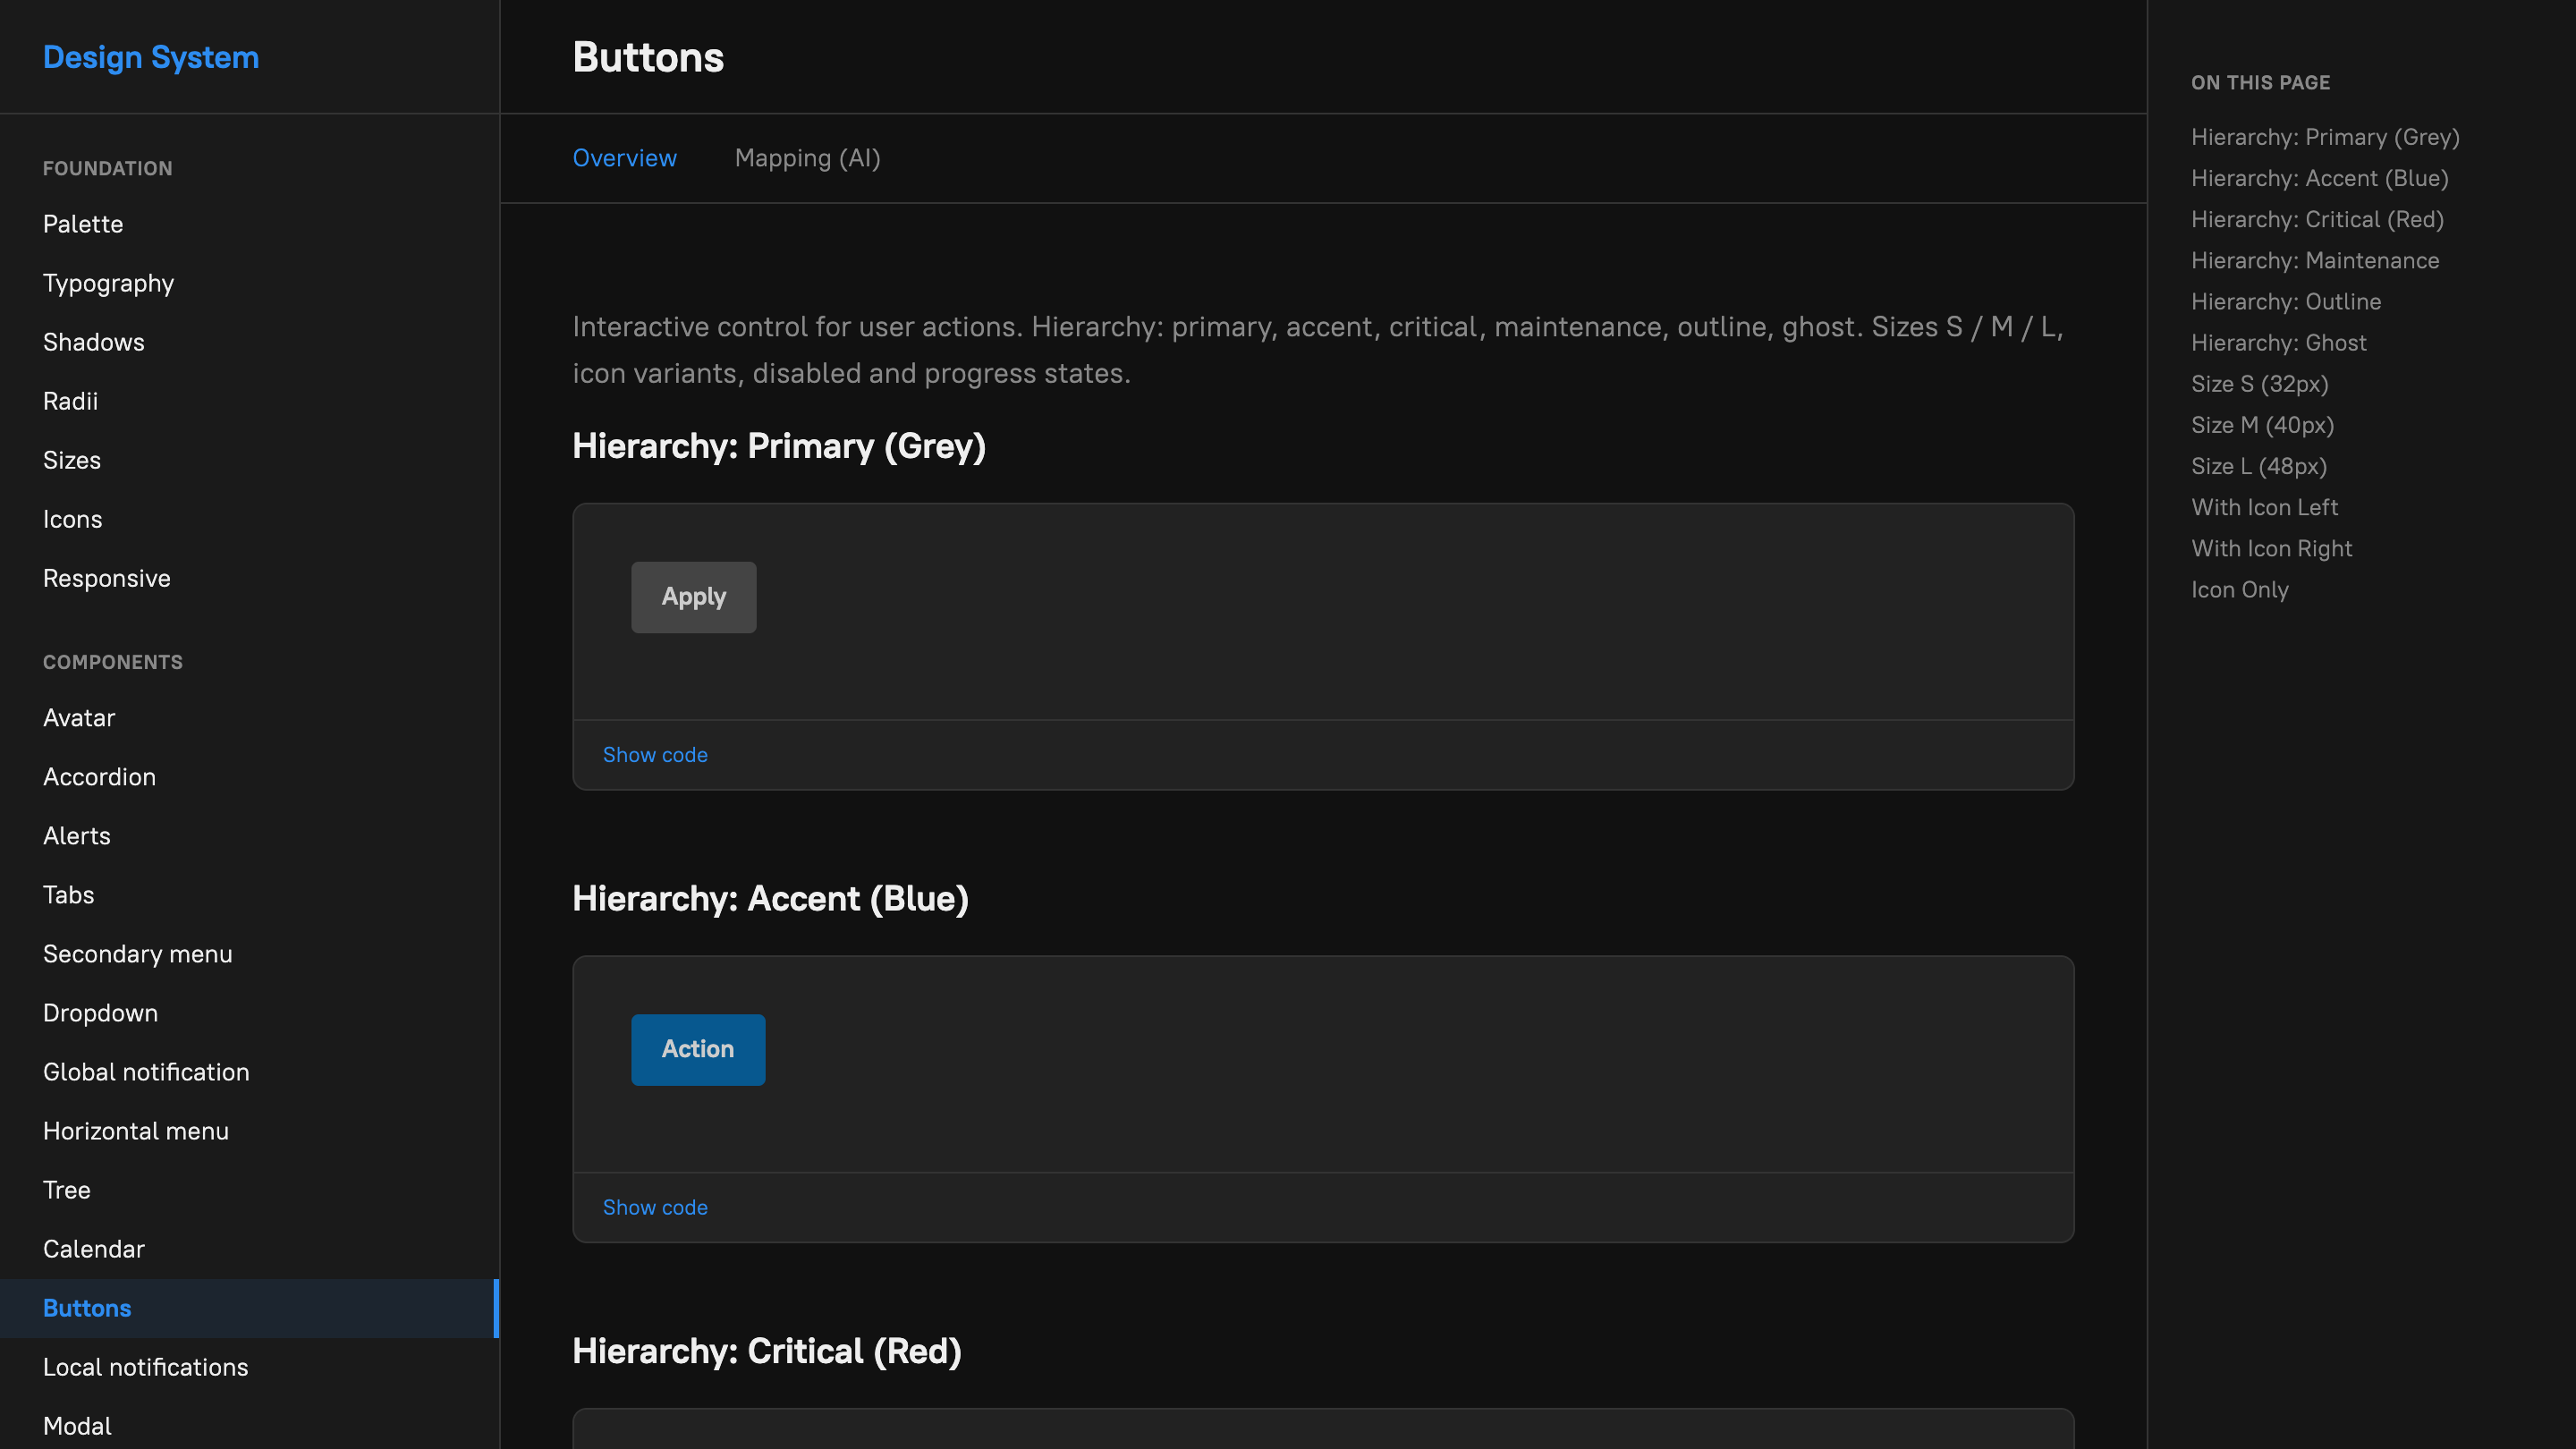Click the grey Apply button

pyautogui.click(x=694, y=597)
